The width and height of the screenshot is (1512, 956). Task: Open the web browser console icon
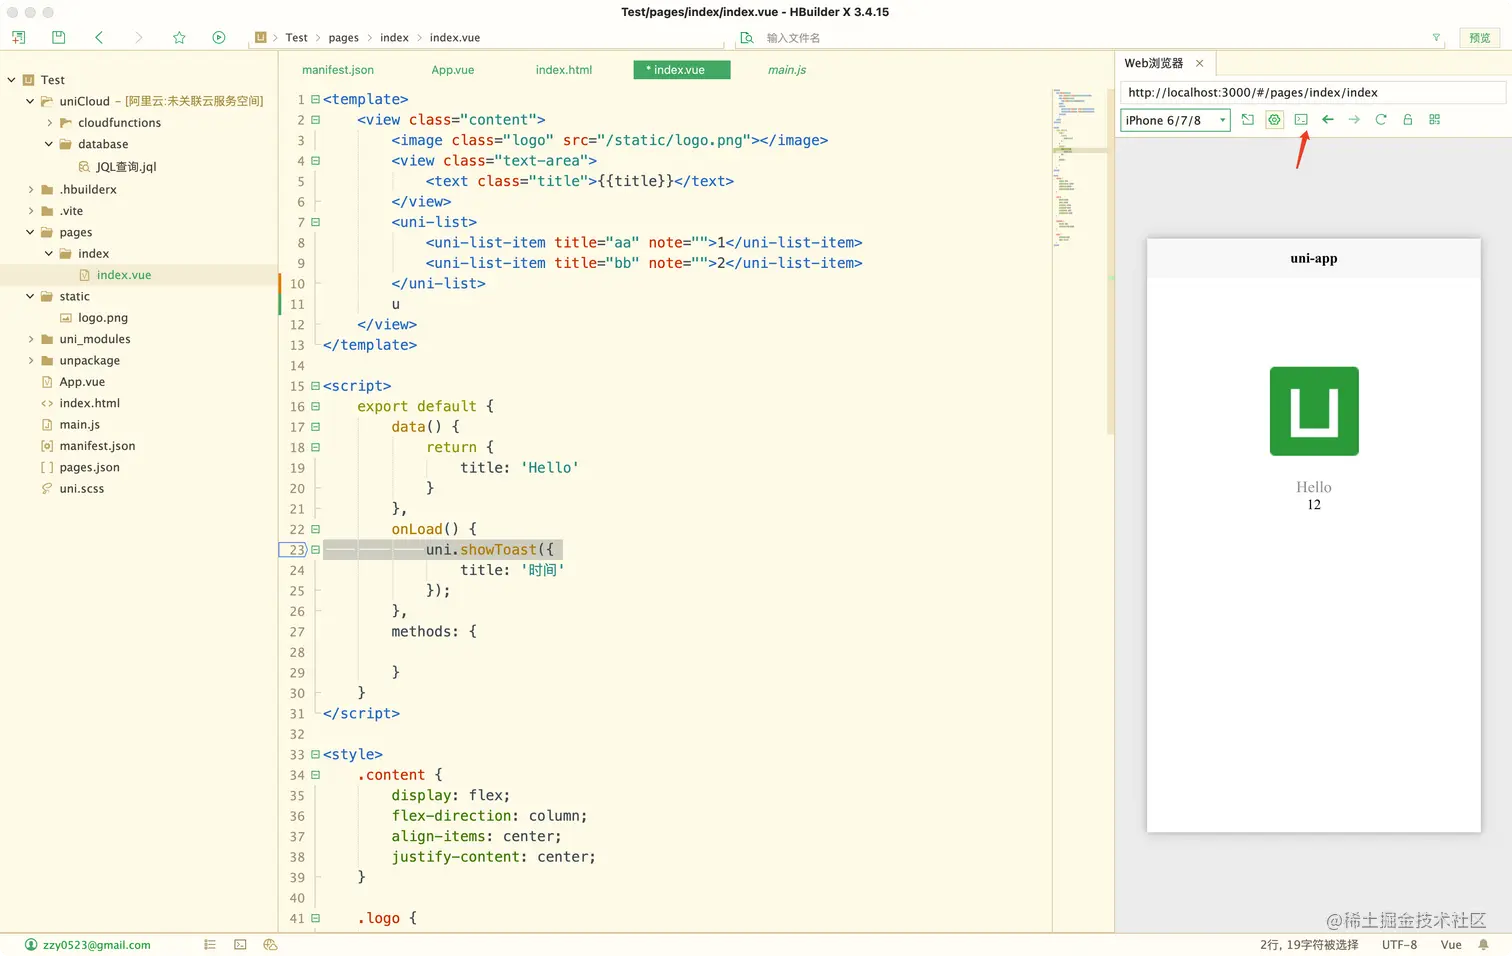[1301, 119]
